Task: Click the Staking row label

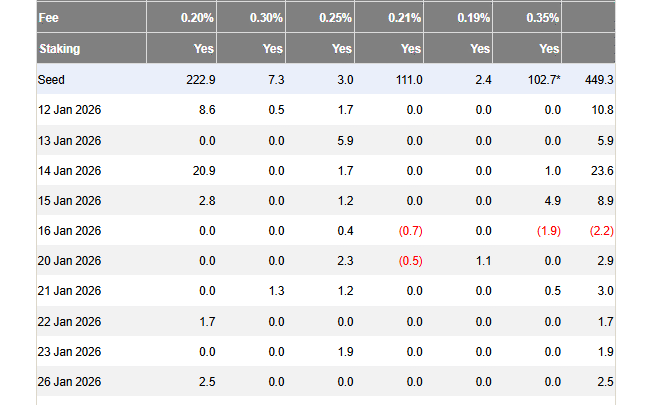Action: [59, 48]
